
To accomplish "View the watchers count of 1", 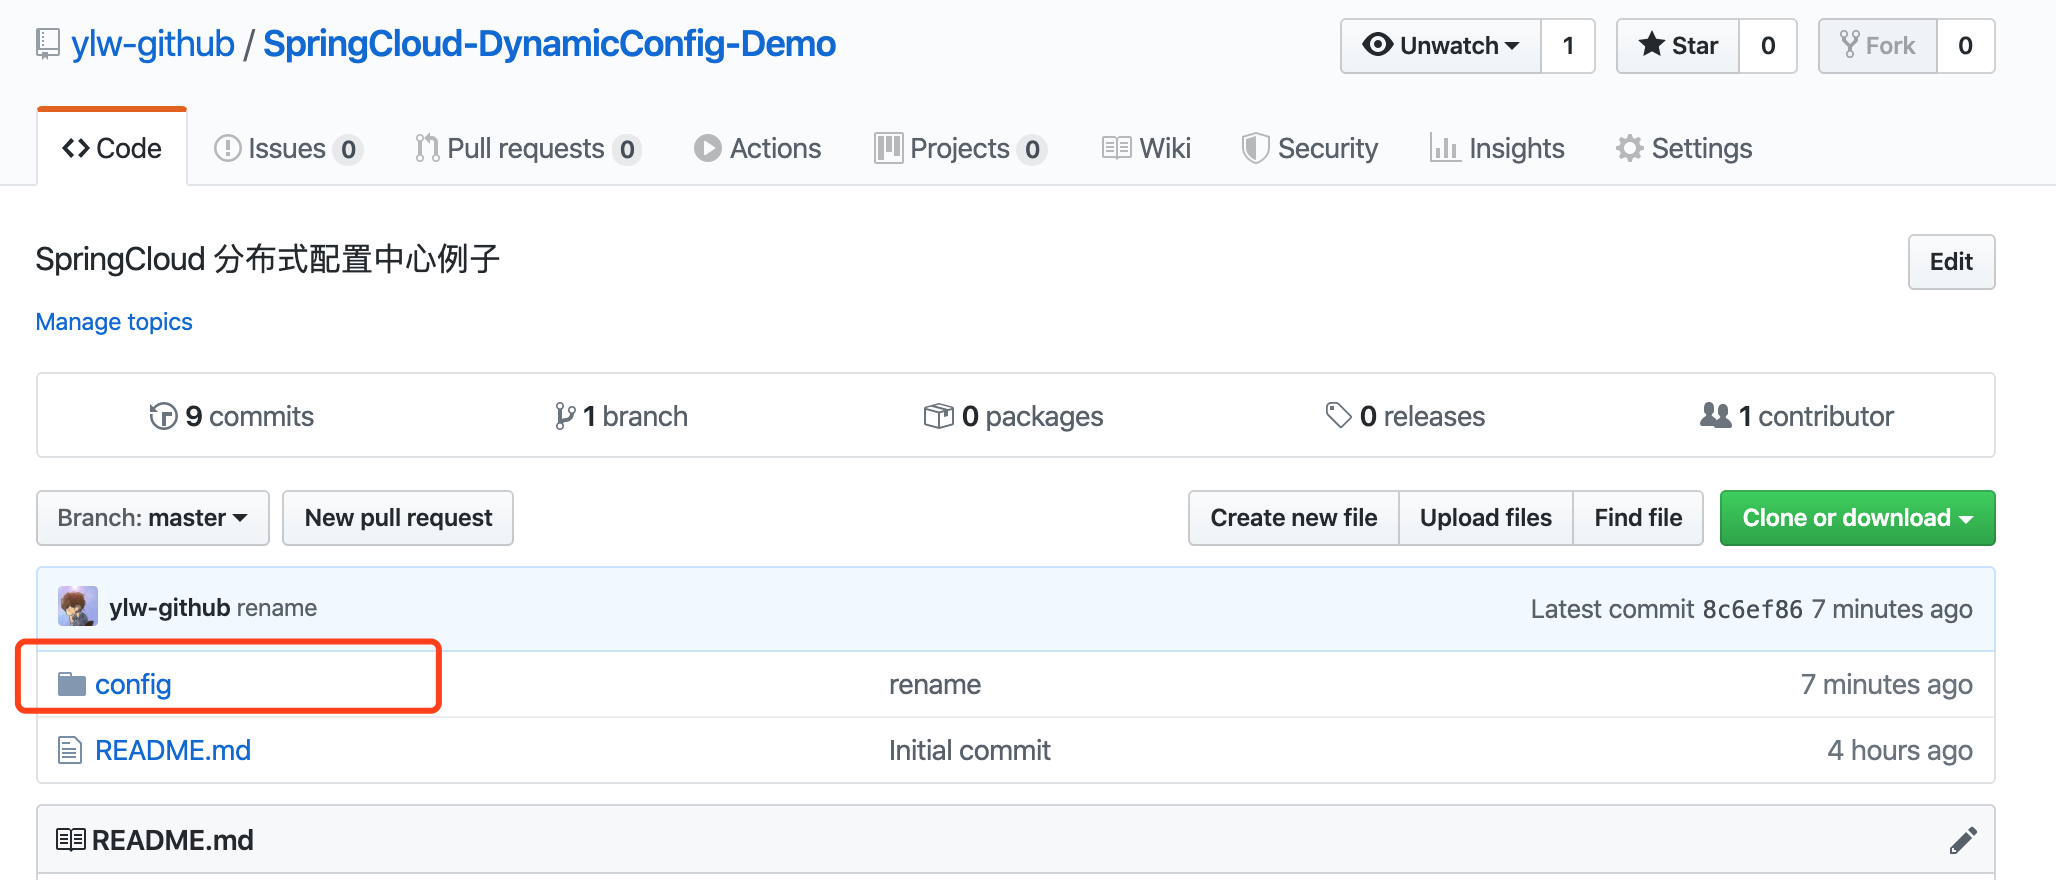I will pyautogui.click(x=1568, y=46).
